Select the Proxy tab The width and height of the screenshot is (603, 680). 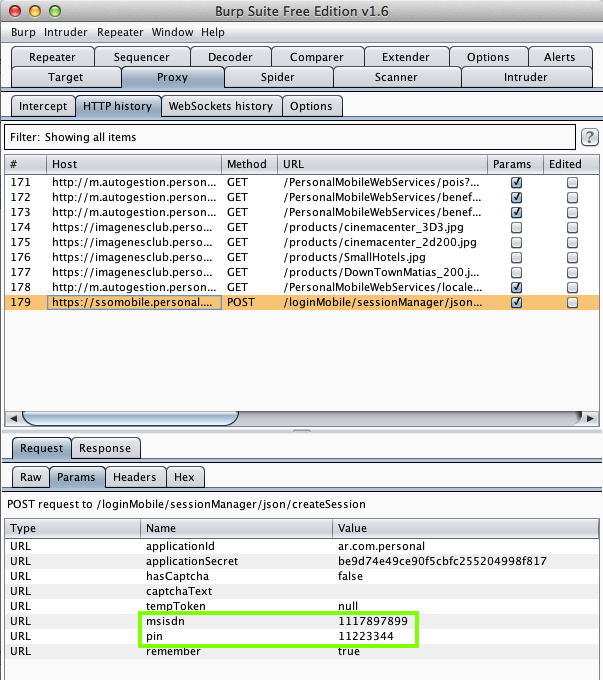[x=173, y=77]
